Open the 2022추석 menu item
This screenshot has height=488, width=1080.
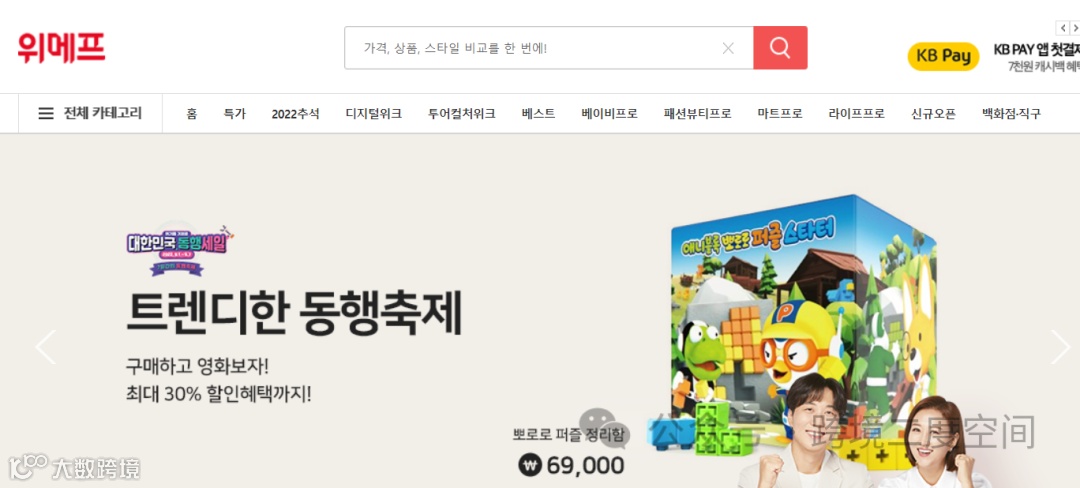[x=295, y=114]
